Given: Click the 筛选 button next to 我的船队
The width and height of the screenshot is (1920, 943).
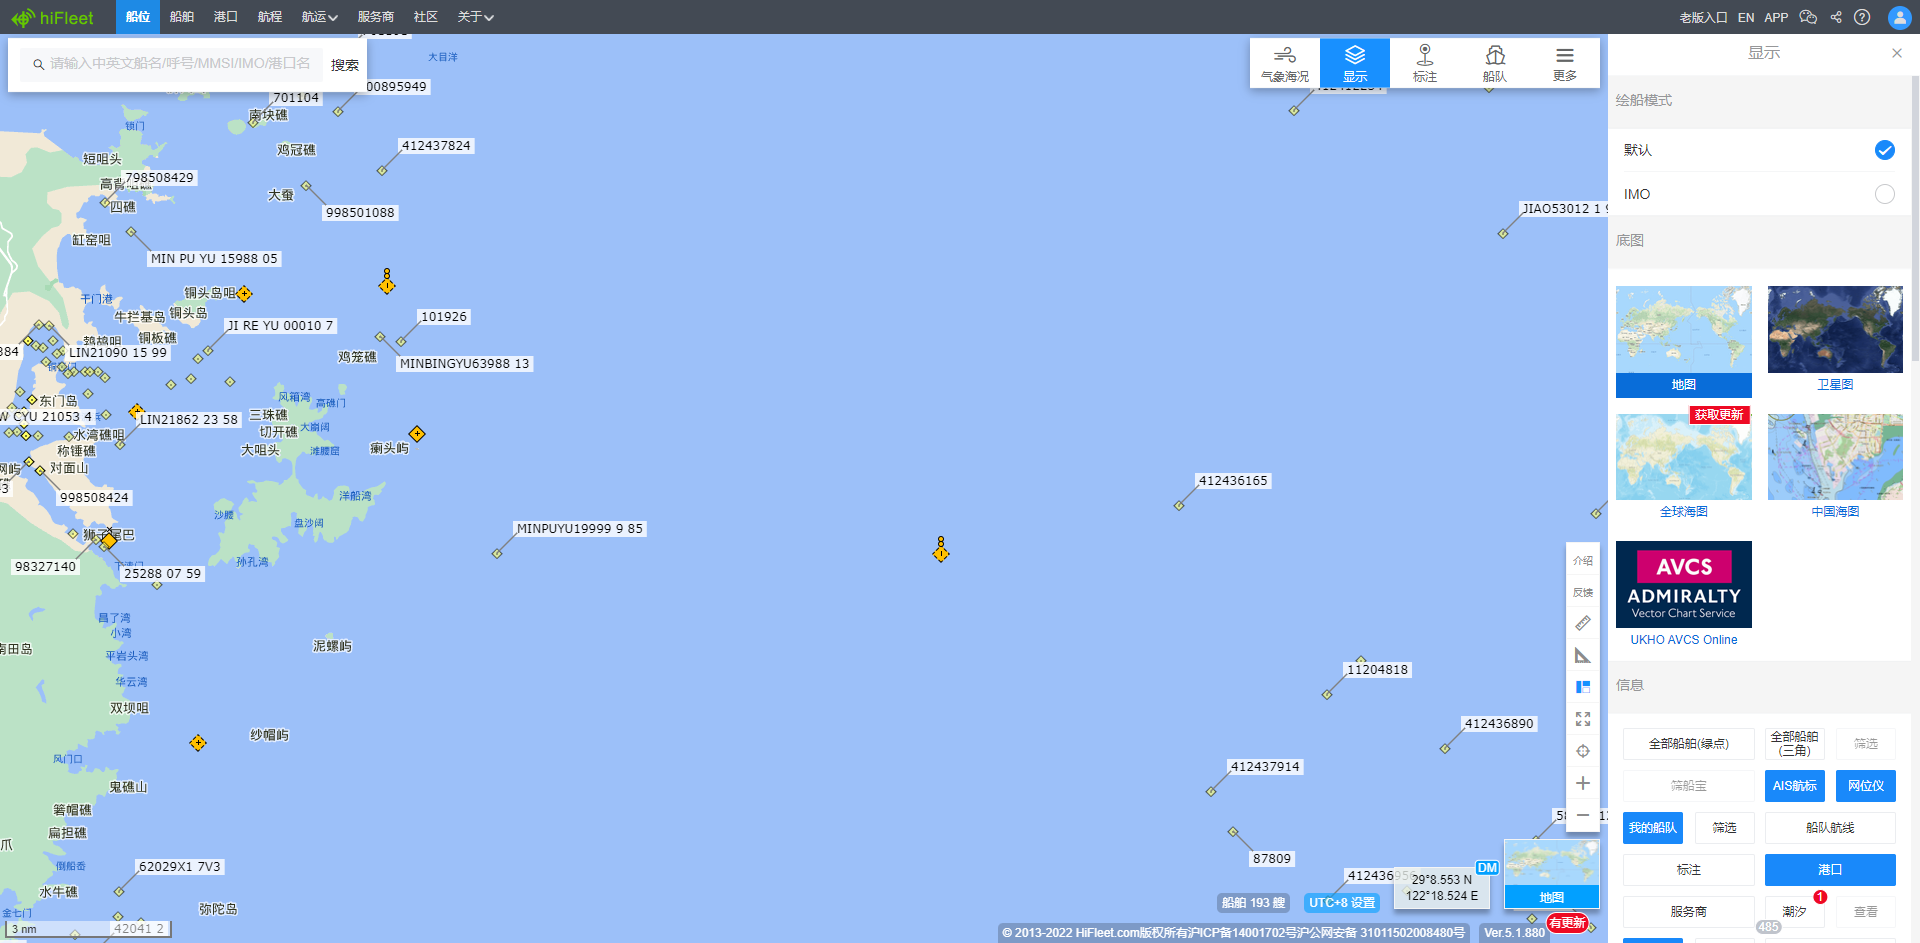Looking at the screenshot, I should point(1725,828).
